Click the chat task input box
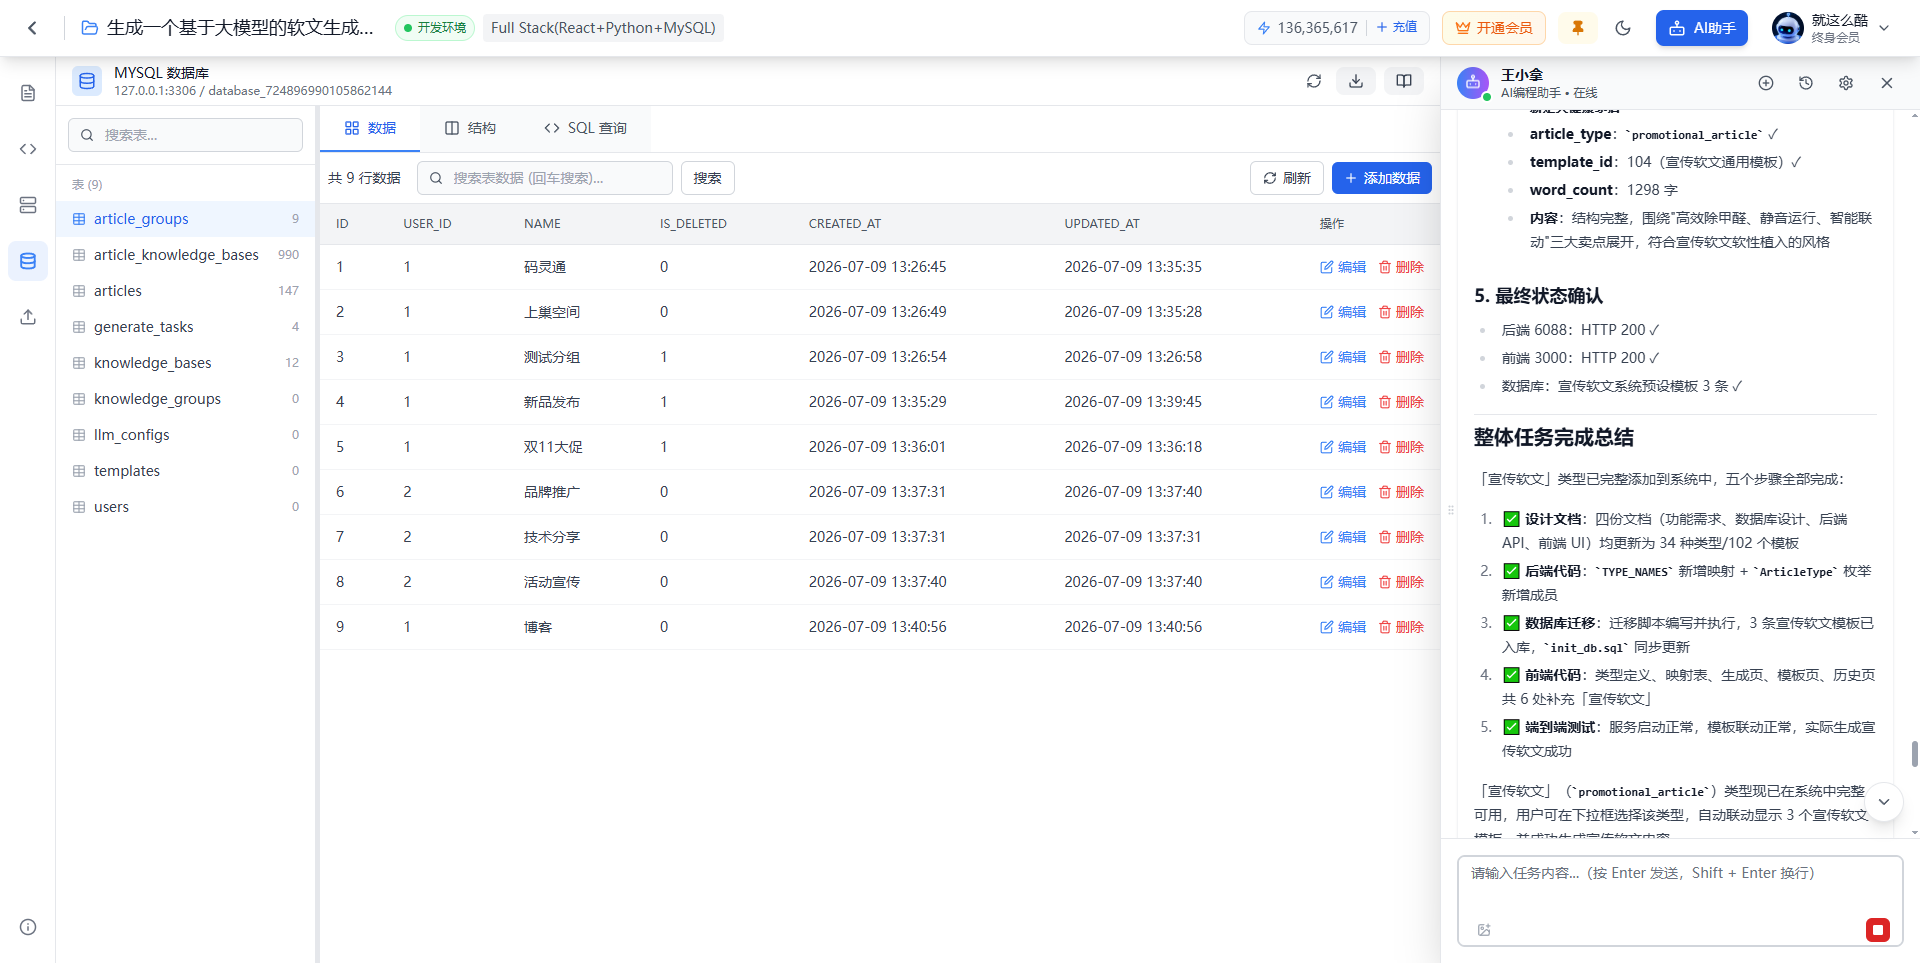 [x=1680, y=901]
